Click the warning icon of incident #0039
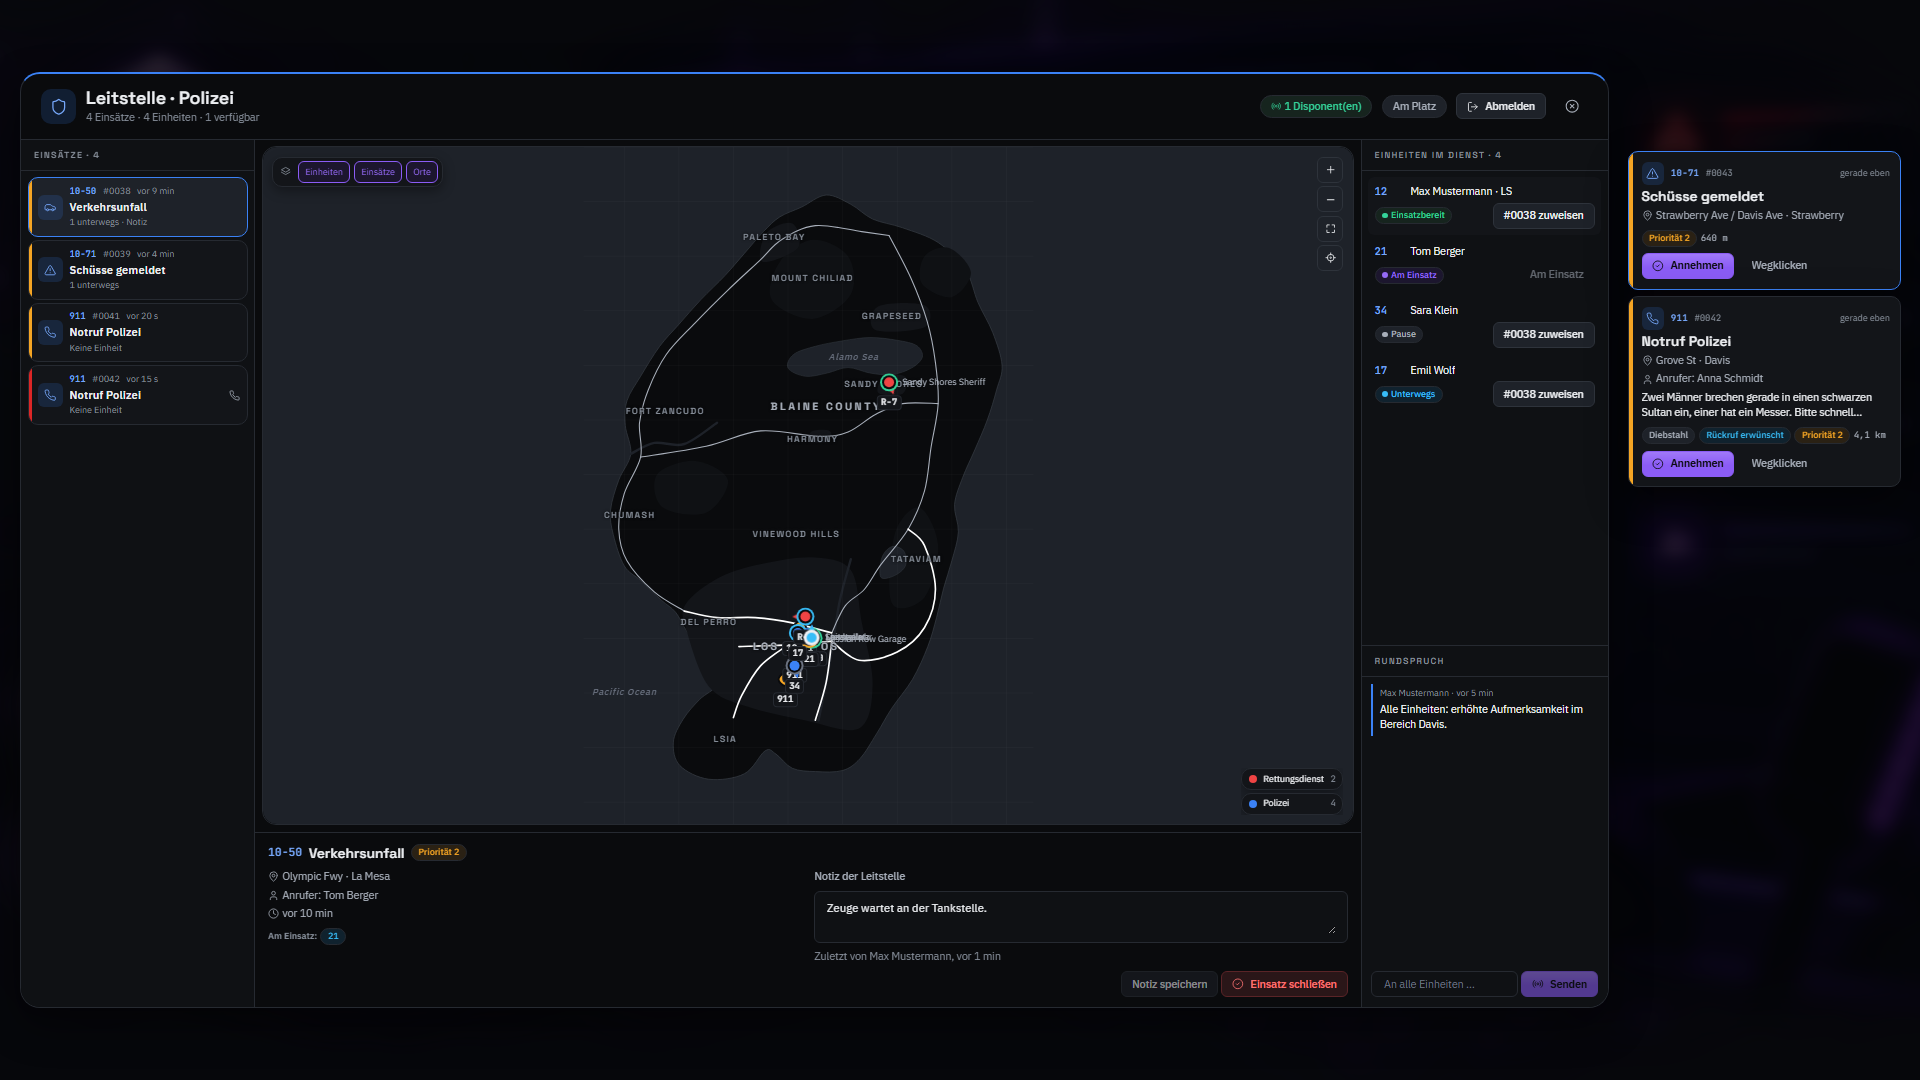Viewport: 1920px width, 1080px height. click(50, 270)
